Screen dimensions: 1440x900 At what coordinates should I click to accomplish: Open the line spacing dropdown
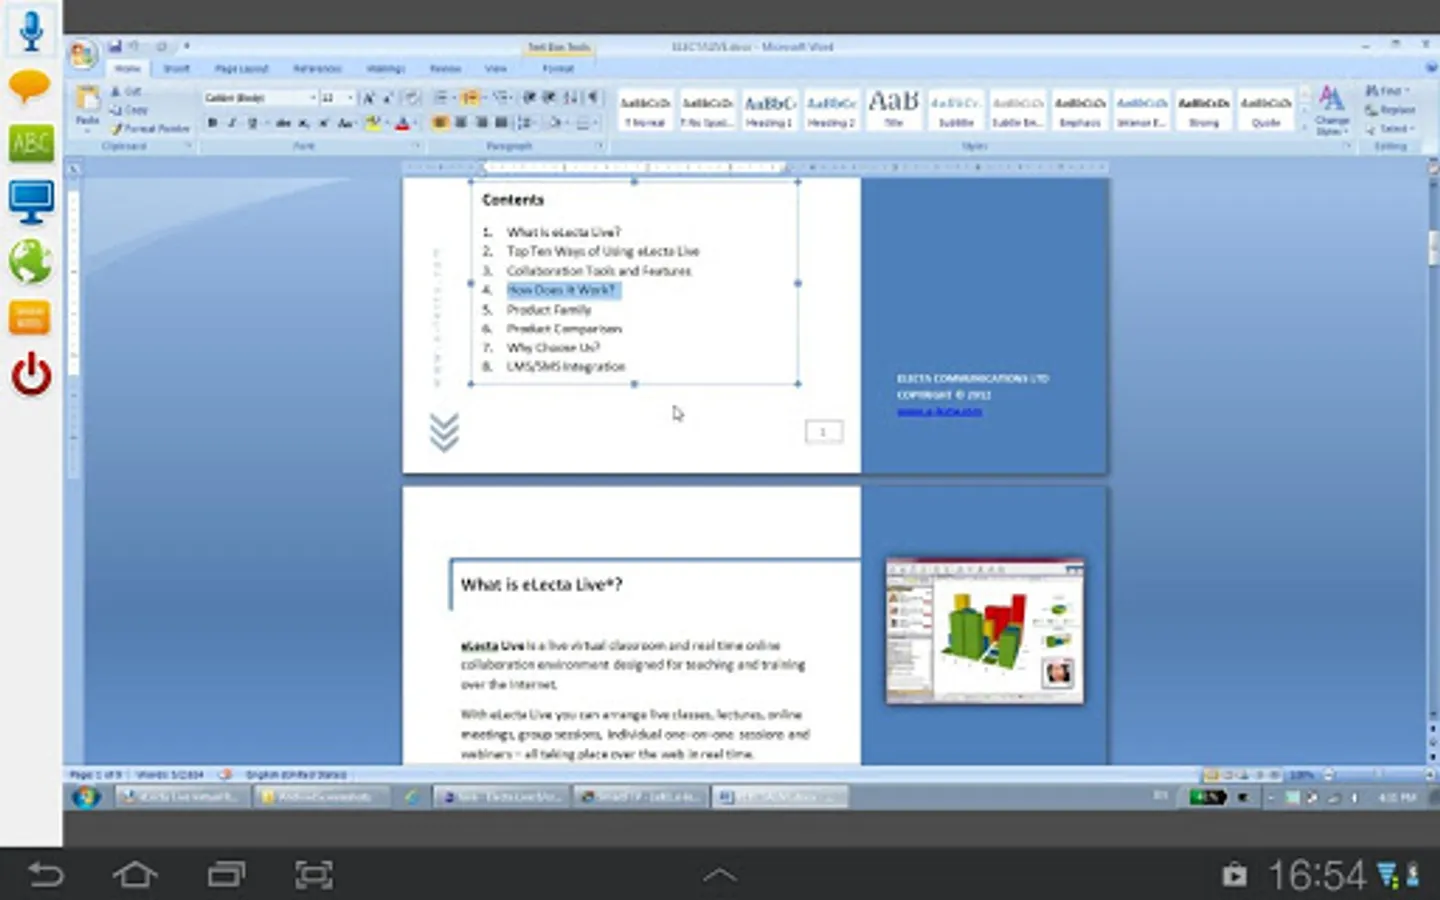[528, 122]
